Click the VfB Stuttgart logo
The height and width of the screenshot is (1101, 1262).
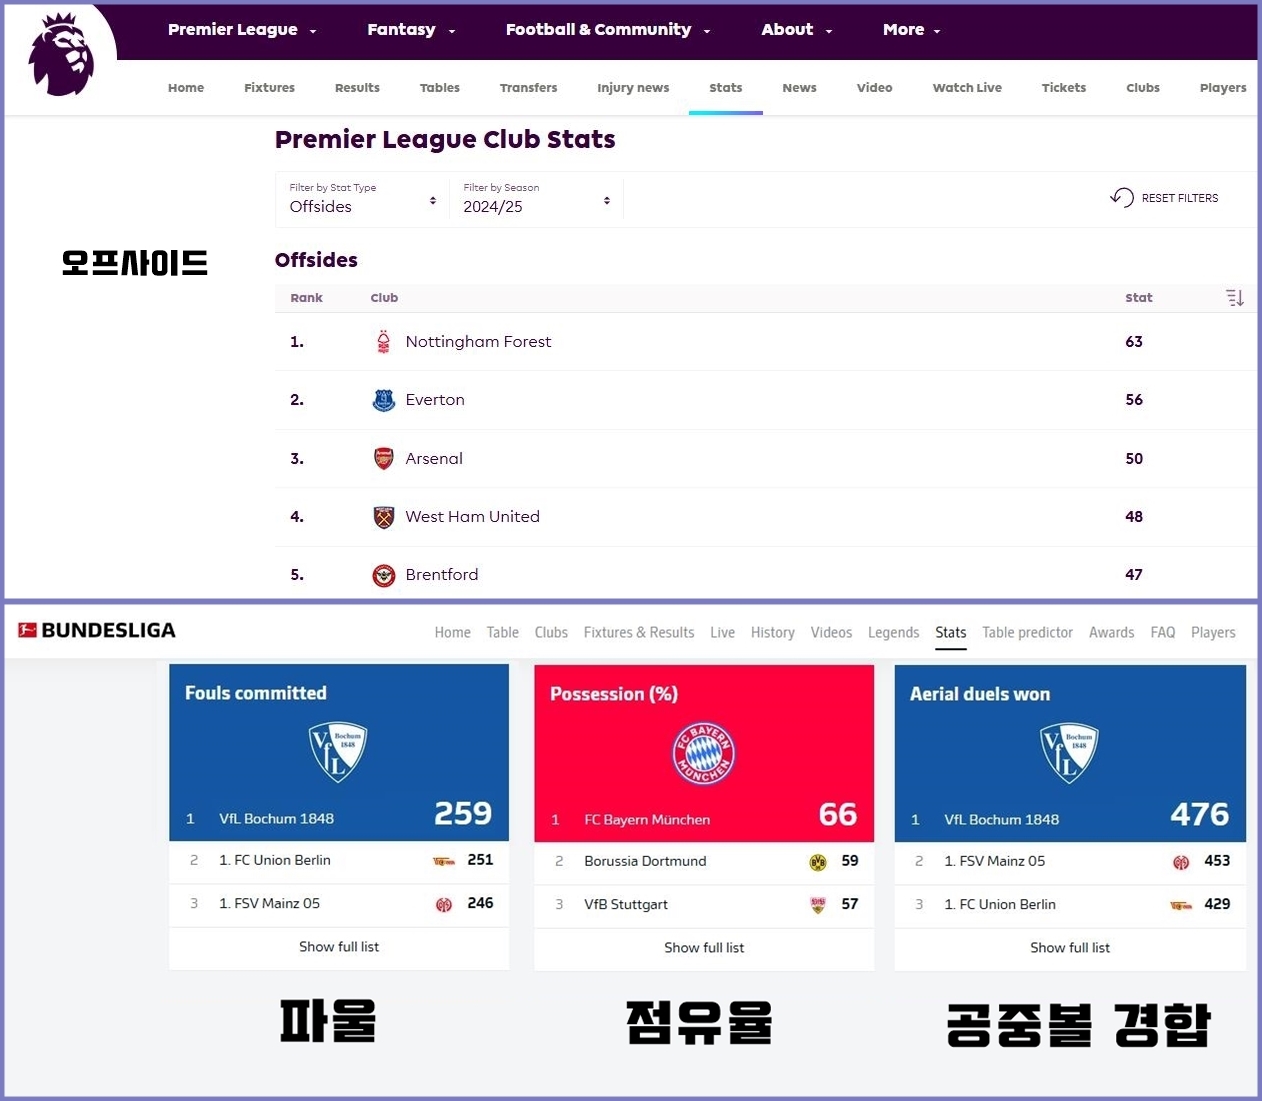818,905
